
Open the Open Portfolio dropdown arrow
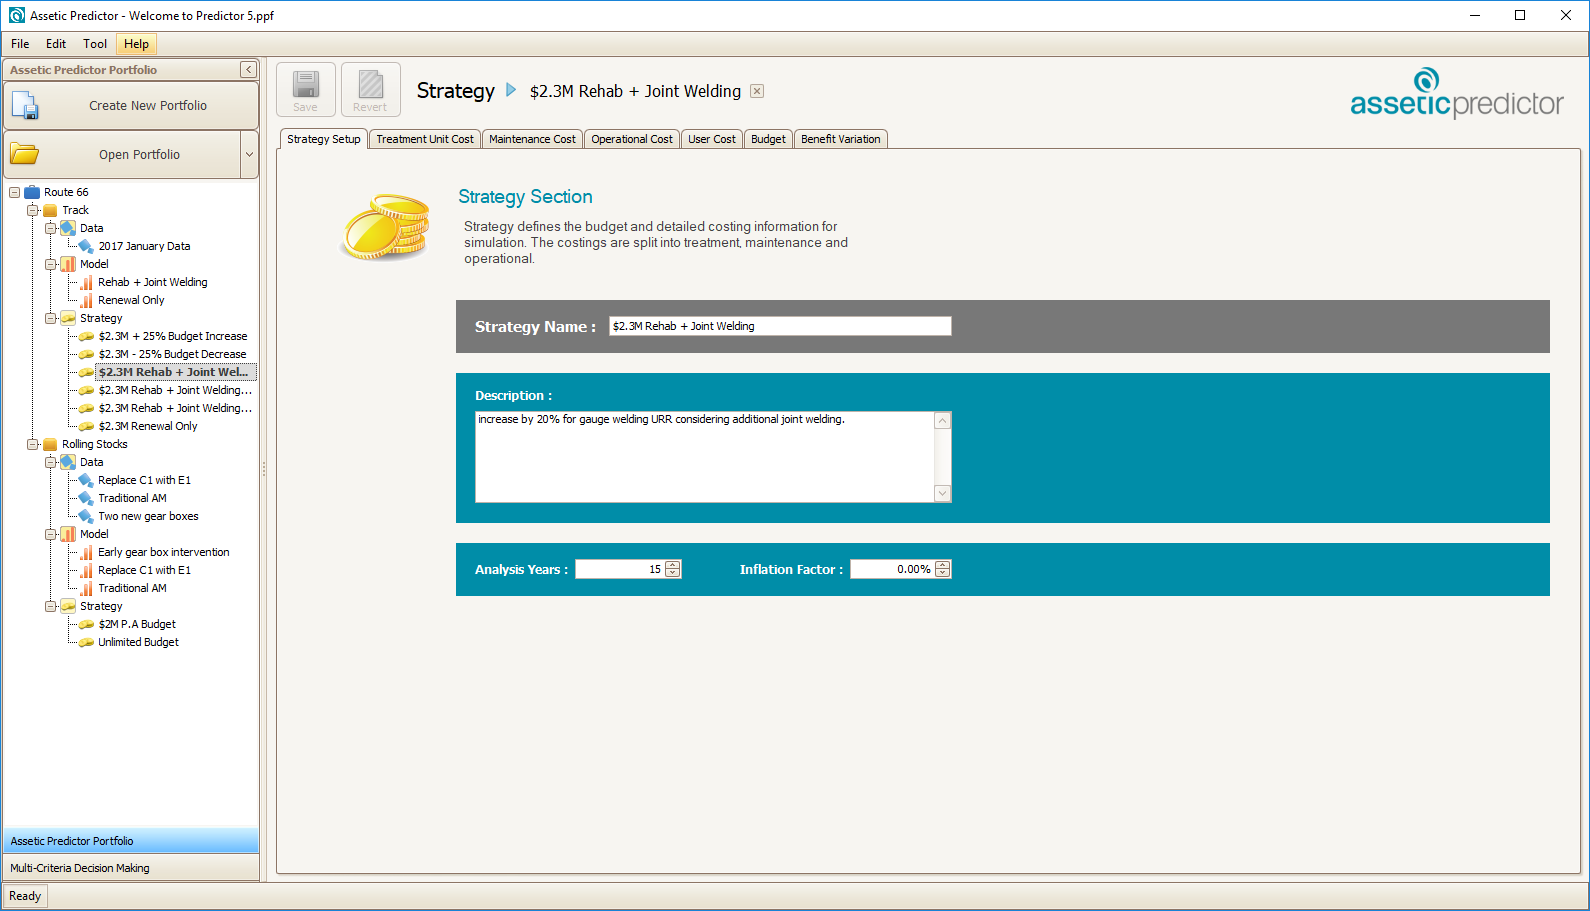pyautogui.click(x=249, y=155)
